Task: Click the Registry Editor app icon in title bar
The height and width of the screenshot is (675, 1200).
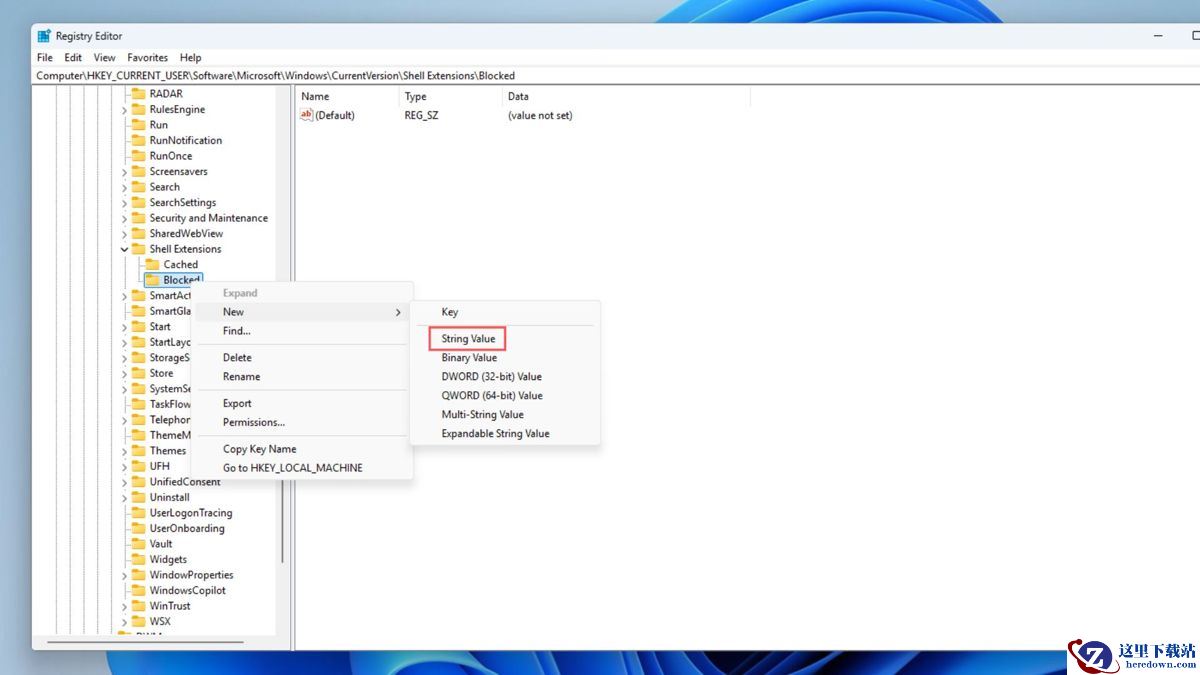Action: (44, 36)
